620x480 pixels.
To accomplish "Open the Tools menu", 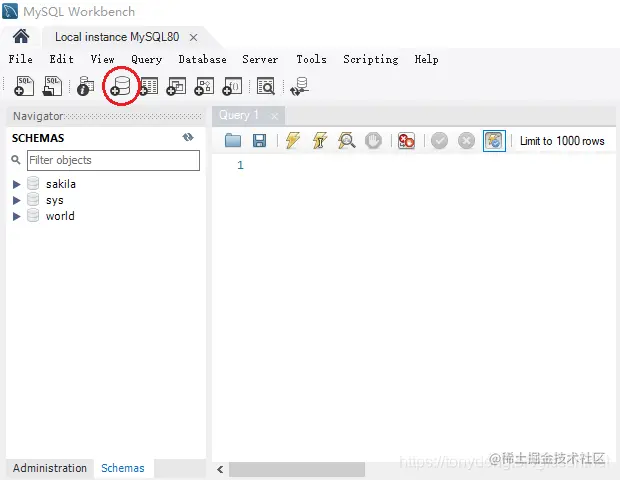I will click(311, 59).
